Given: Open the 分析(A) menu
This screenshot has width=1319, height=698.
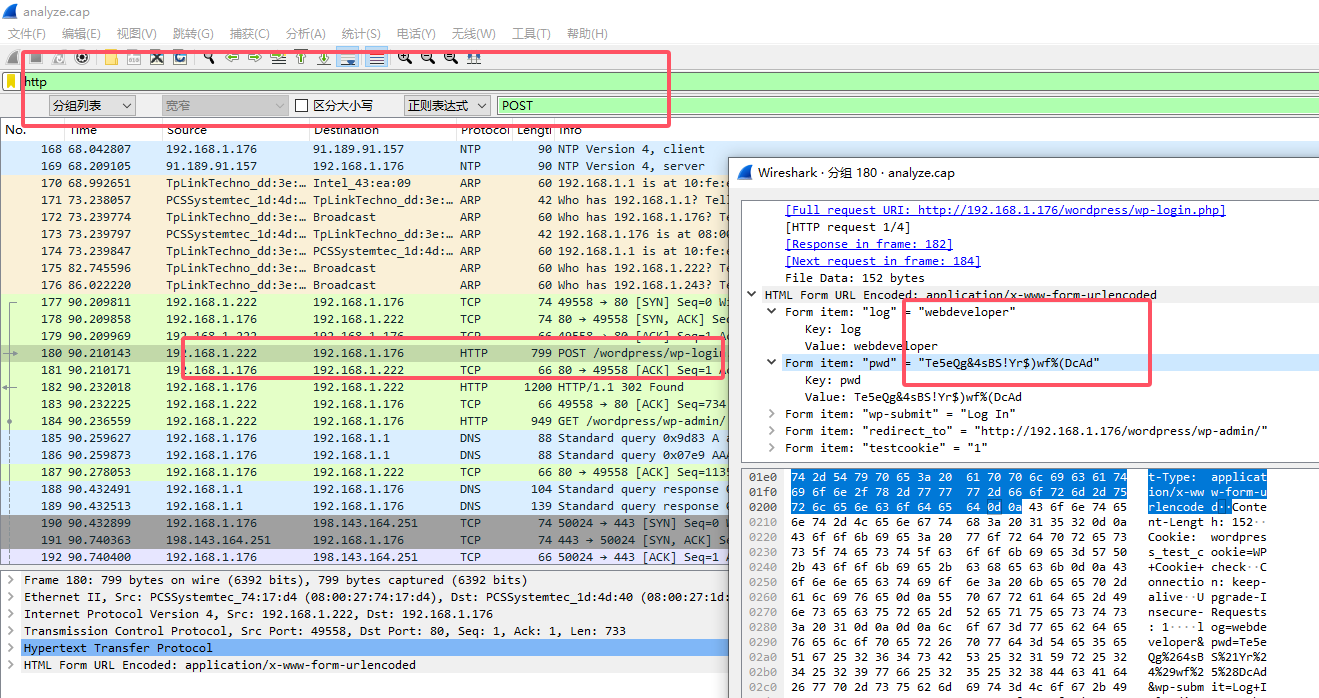Looking at the screenshot, I should tap(306, 34).
